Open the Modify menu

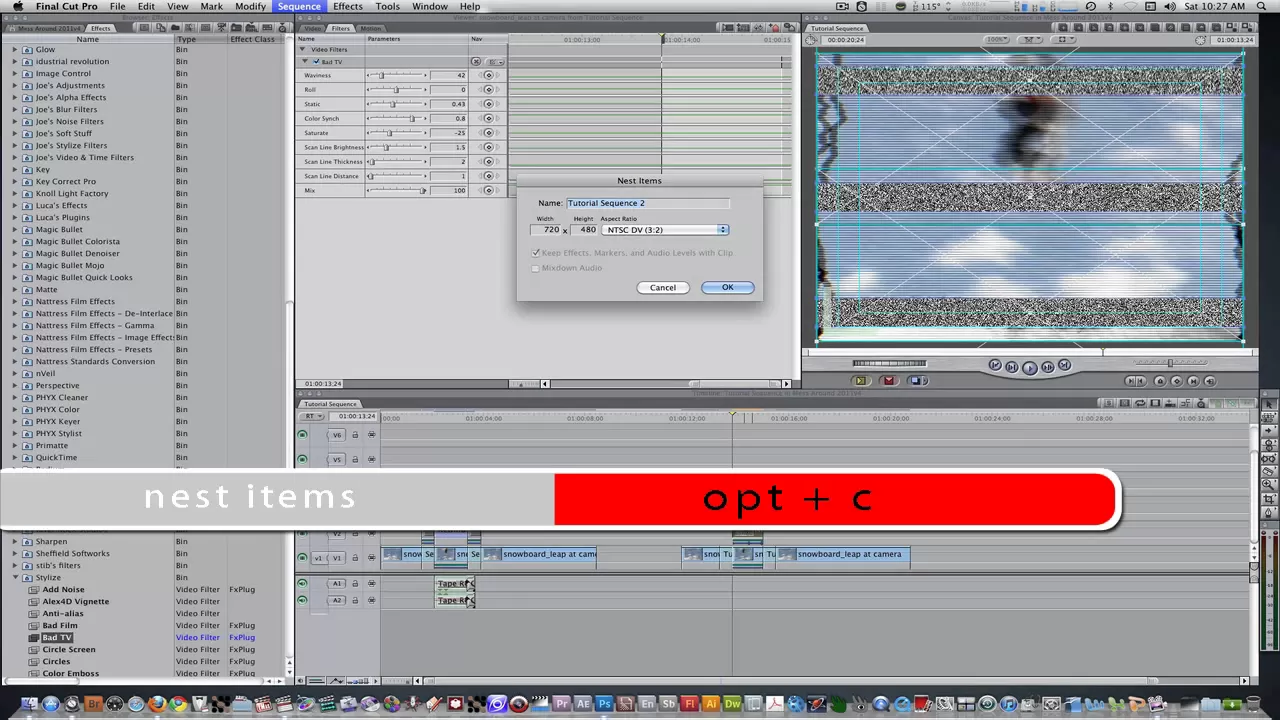(x=250, y=7)
